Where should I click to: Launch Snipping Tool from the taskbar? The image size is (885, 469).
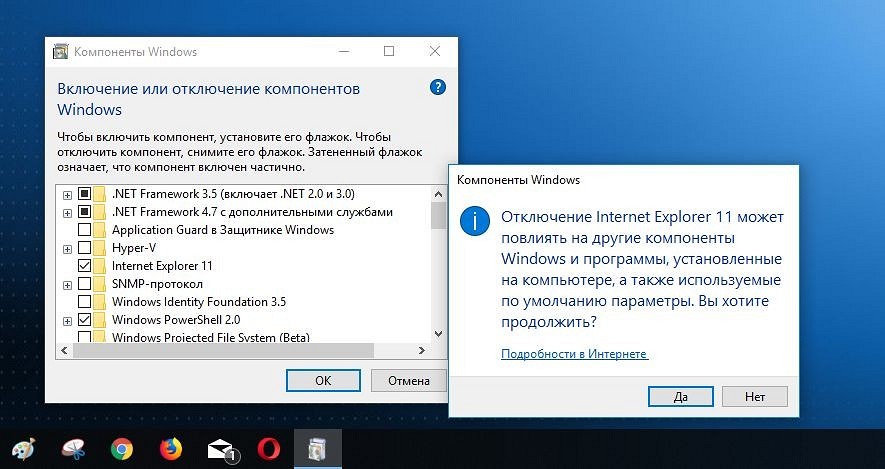(x=73, y=450)
